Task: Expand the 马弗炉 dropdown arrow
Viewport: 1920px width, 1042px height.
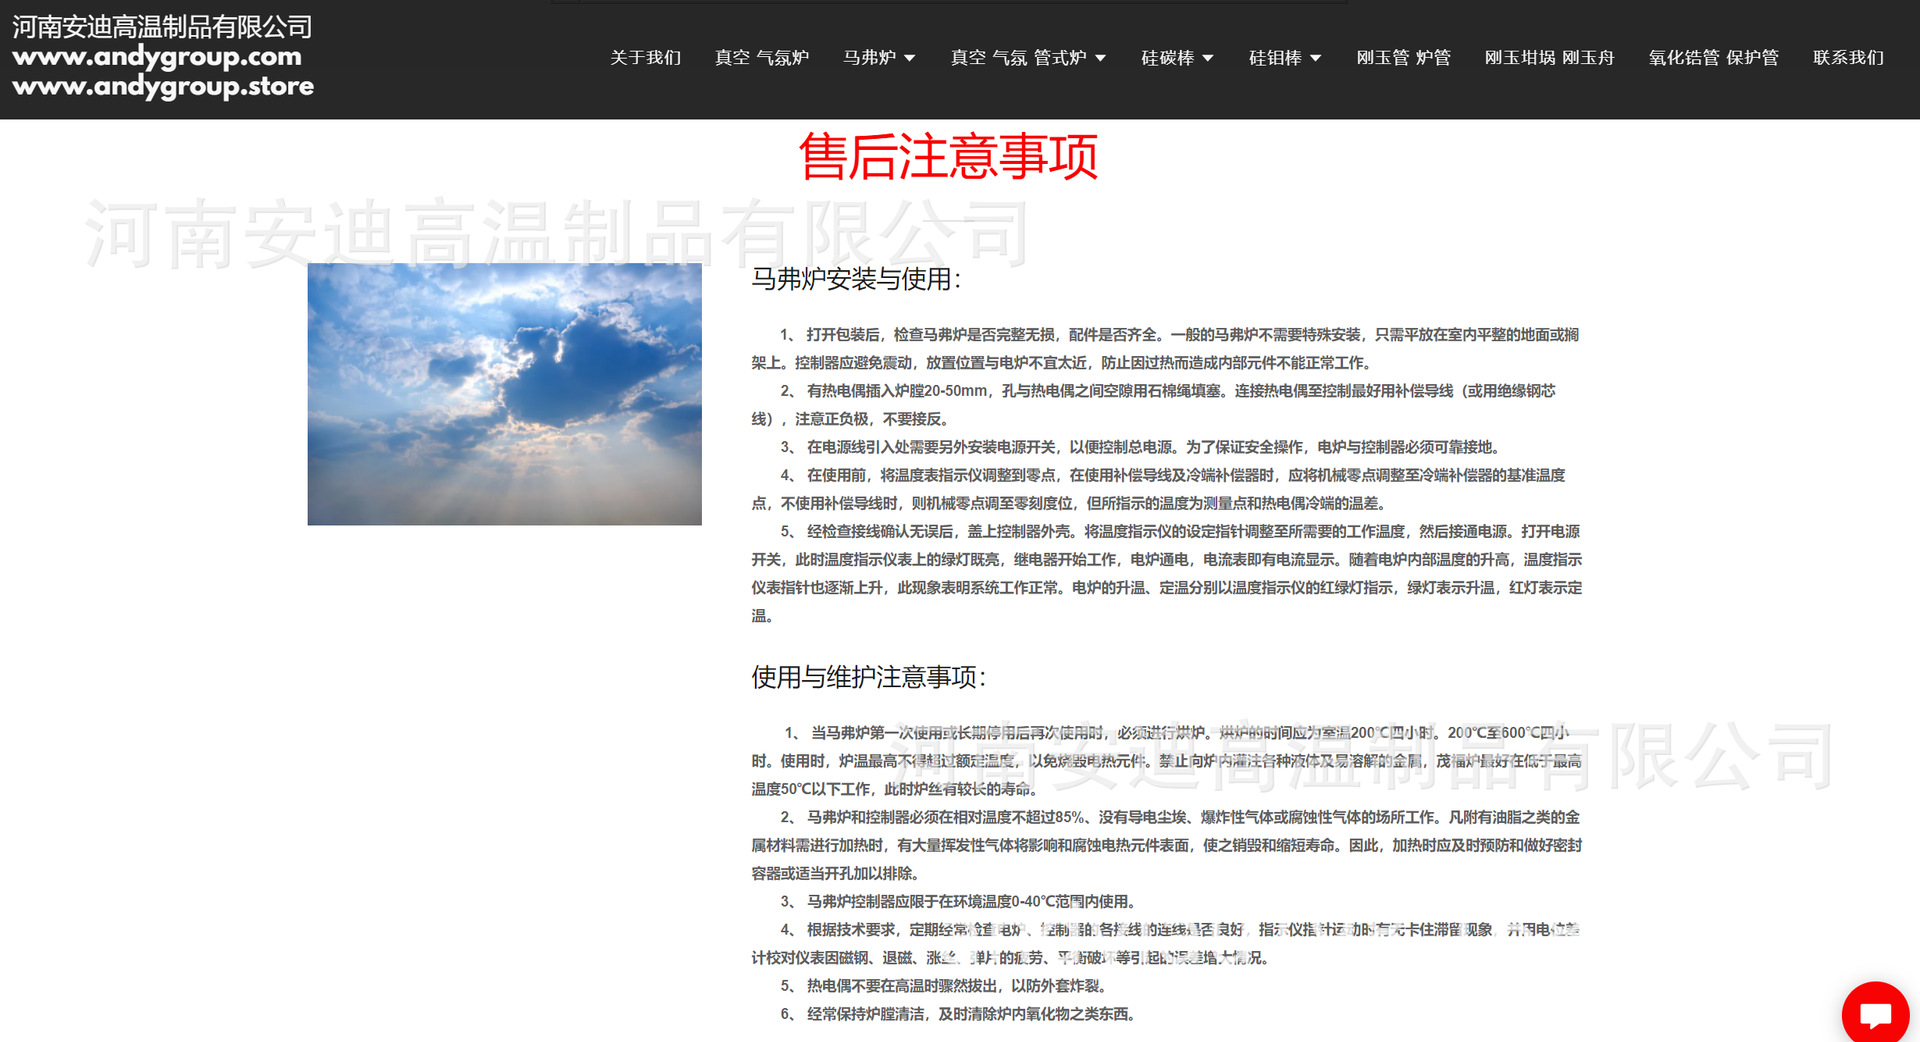Action: point(909,59)
